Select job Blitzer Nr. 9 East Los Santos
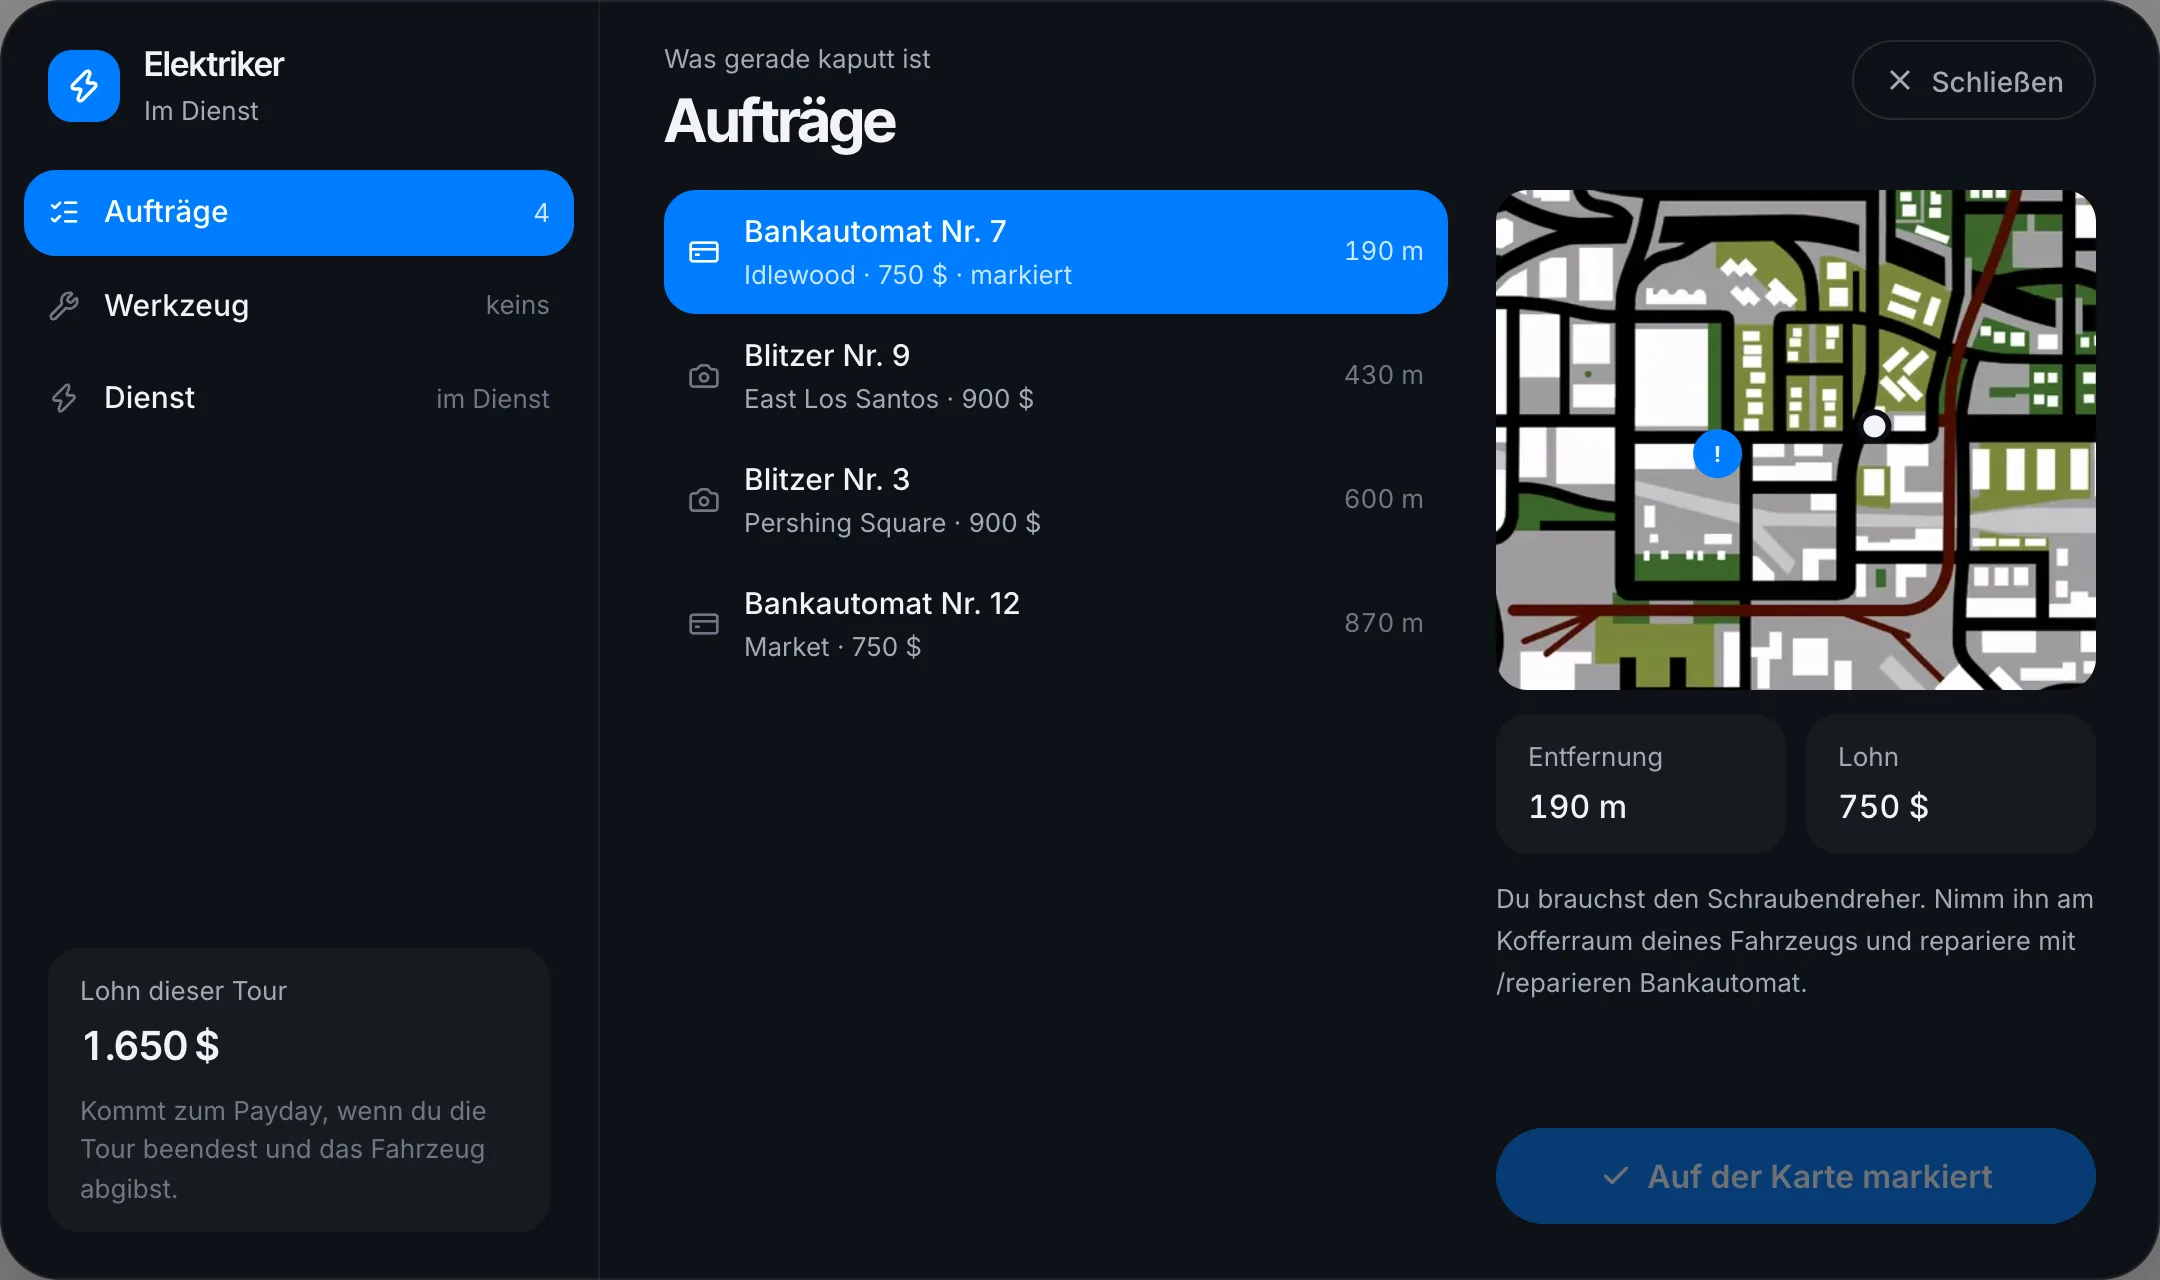Image resolution: width=2160 pixels, height=1280 pixels. [1056, 376]
